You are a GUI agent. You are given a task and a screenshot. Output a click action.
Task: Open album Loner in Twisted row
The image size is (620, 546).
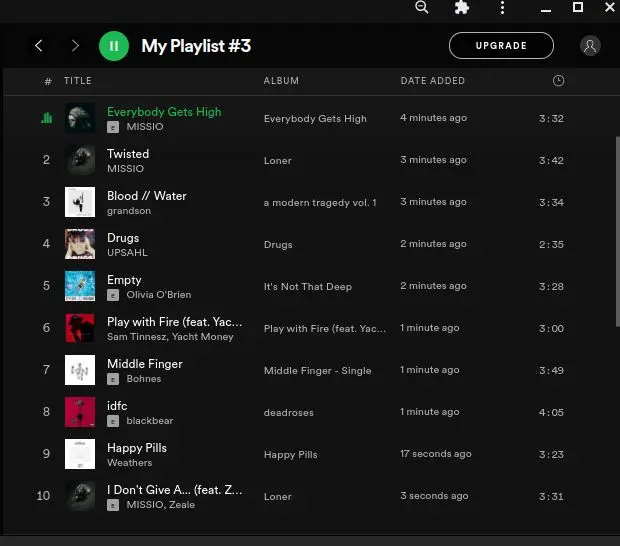pyautogui.click(x=278, y=161)
